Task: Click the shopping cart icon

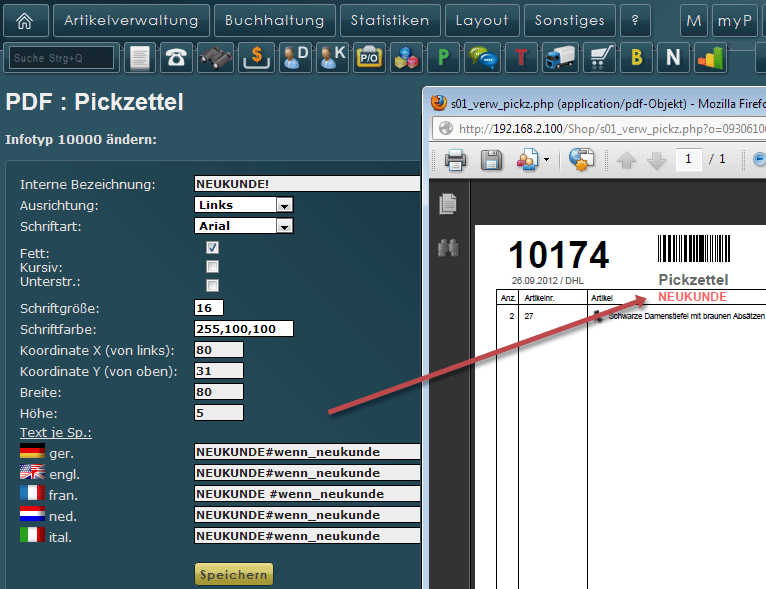Action: [x=599, y=58]
